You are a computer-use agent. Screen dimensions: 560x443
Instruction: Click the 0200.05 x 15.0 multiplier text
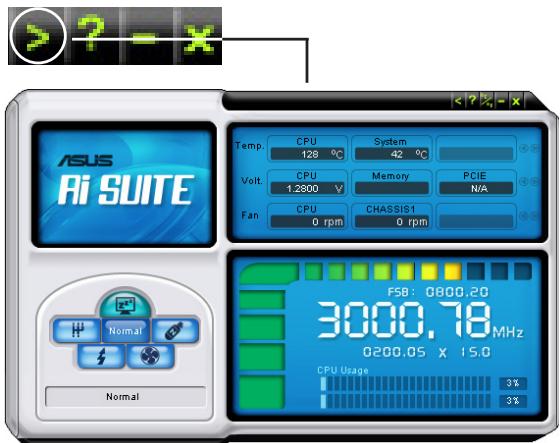pos(427,352)
